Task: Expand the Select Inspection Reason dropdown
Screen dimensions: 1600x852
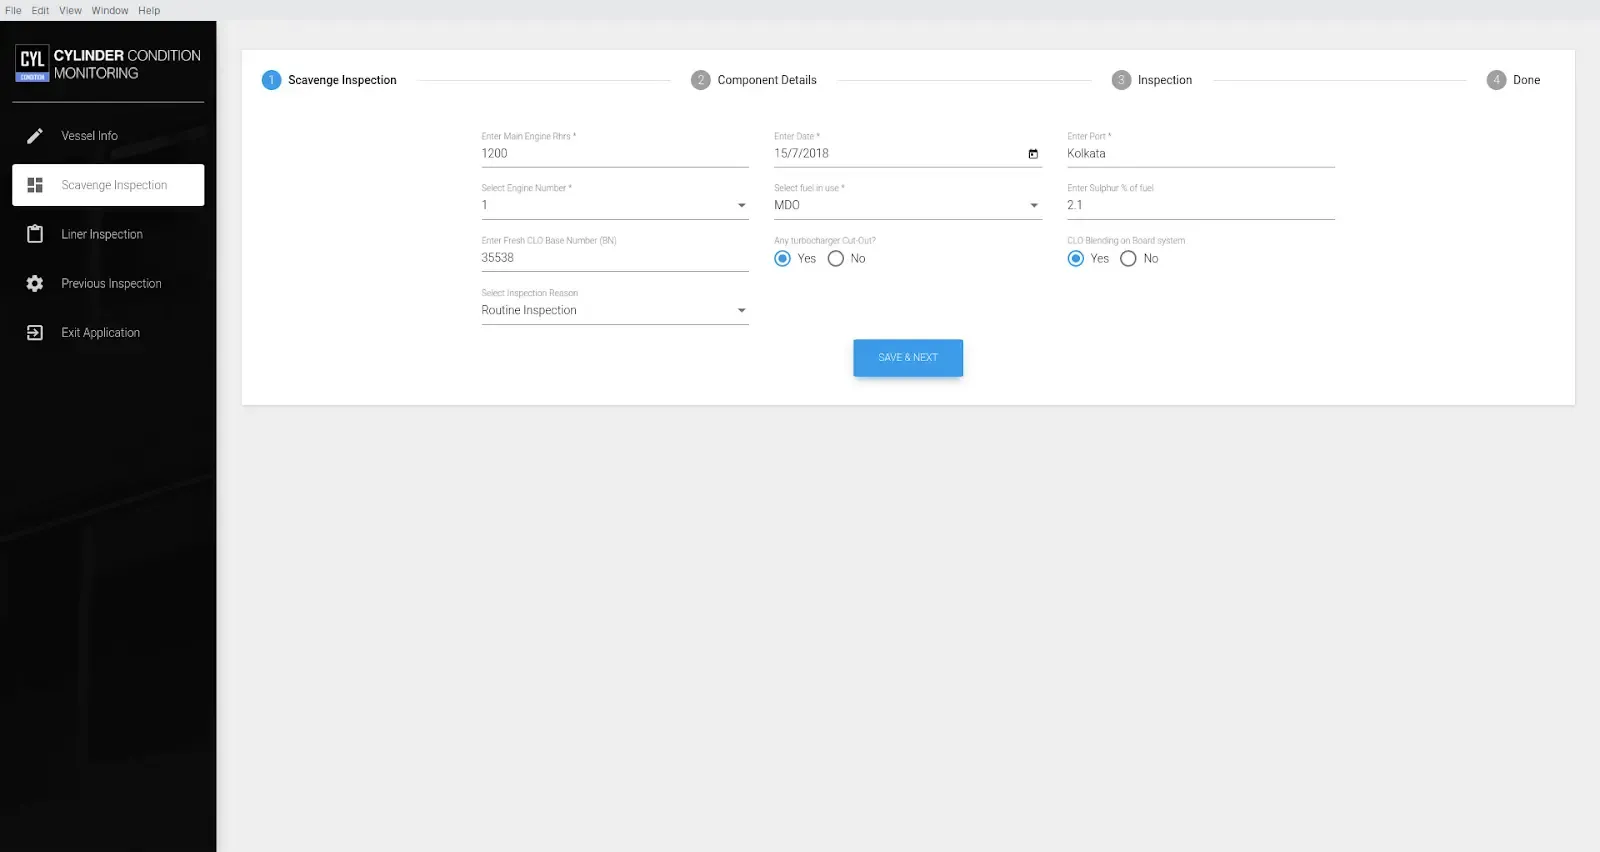Action: click(x=741, y=311)
